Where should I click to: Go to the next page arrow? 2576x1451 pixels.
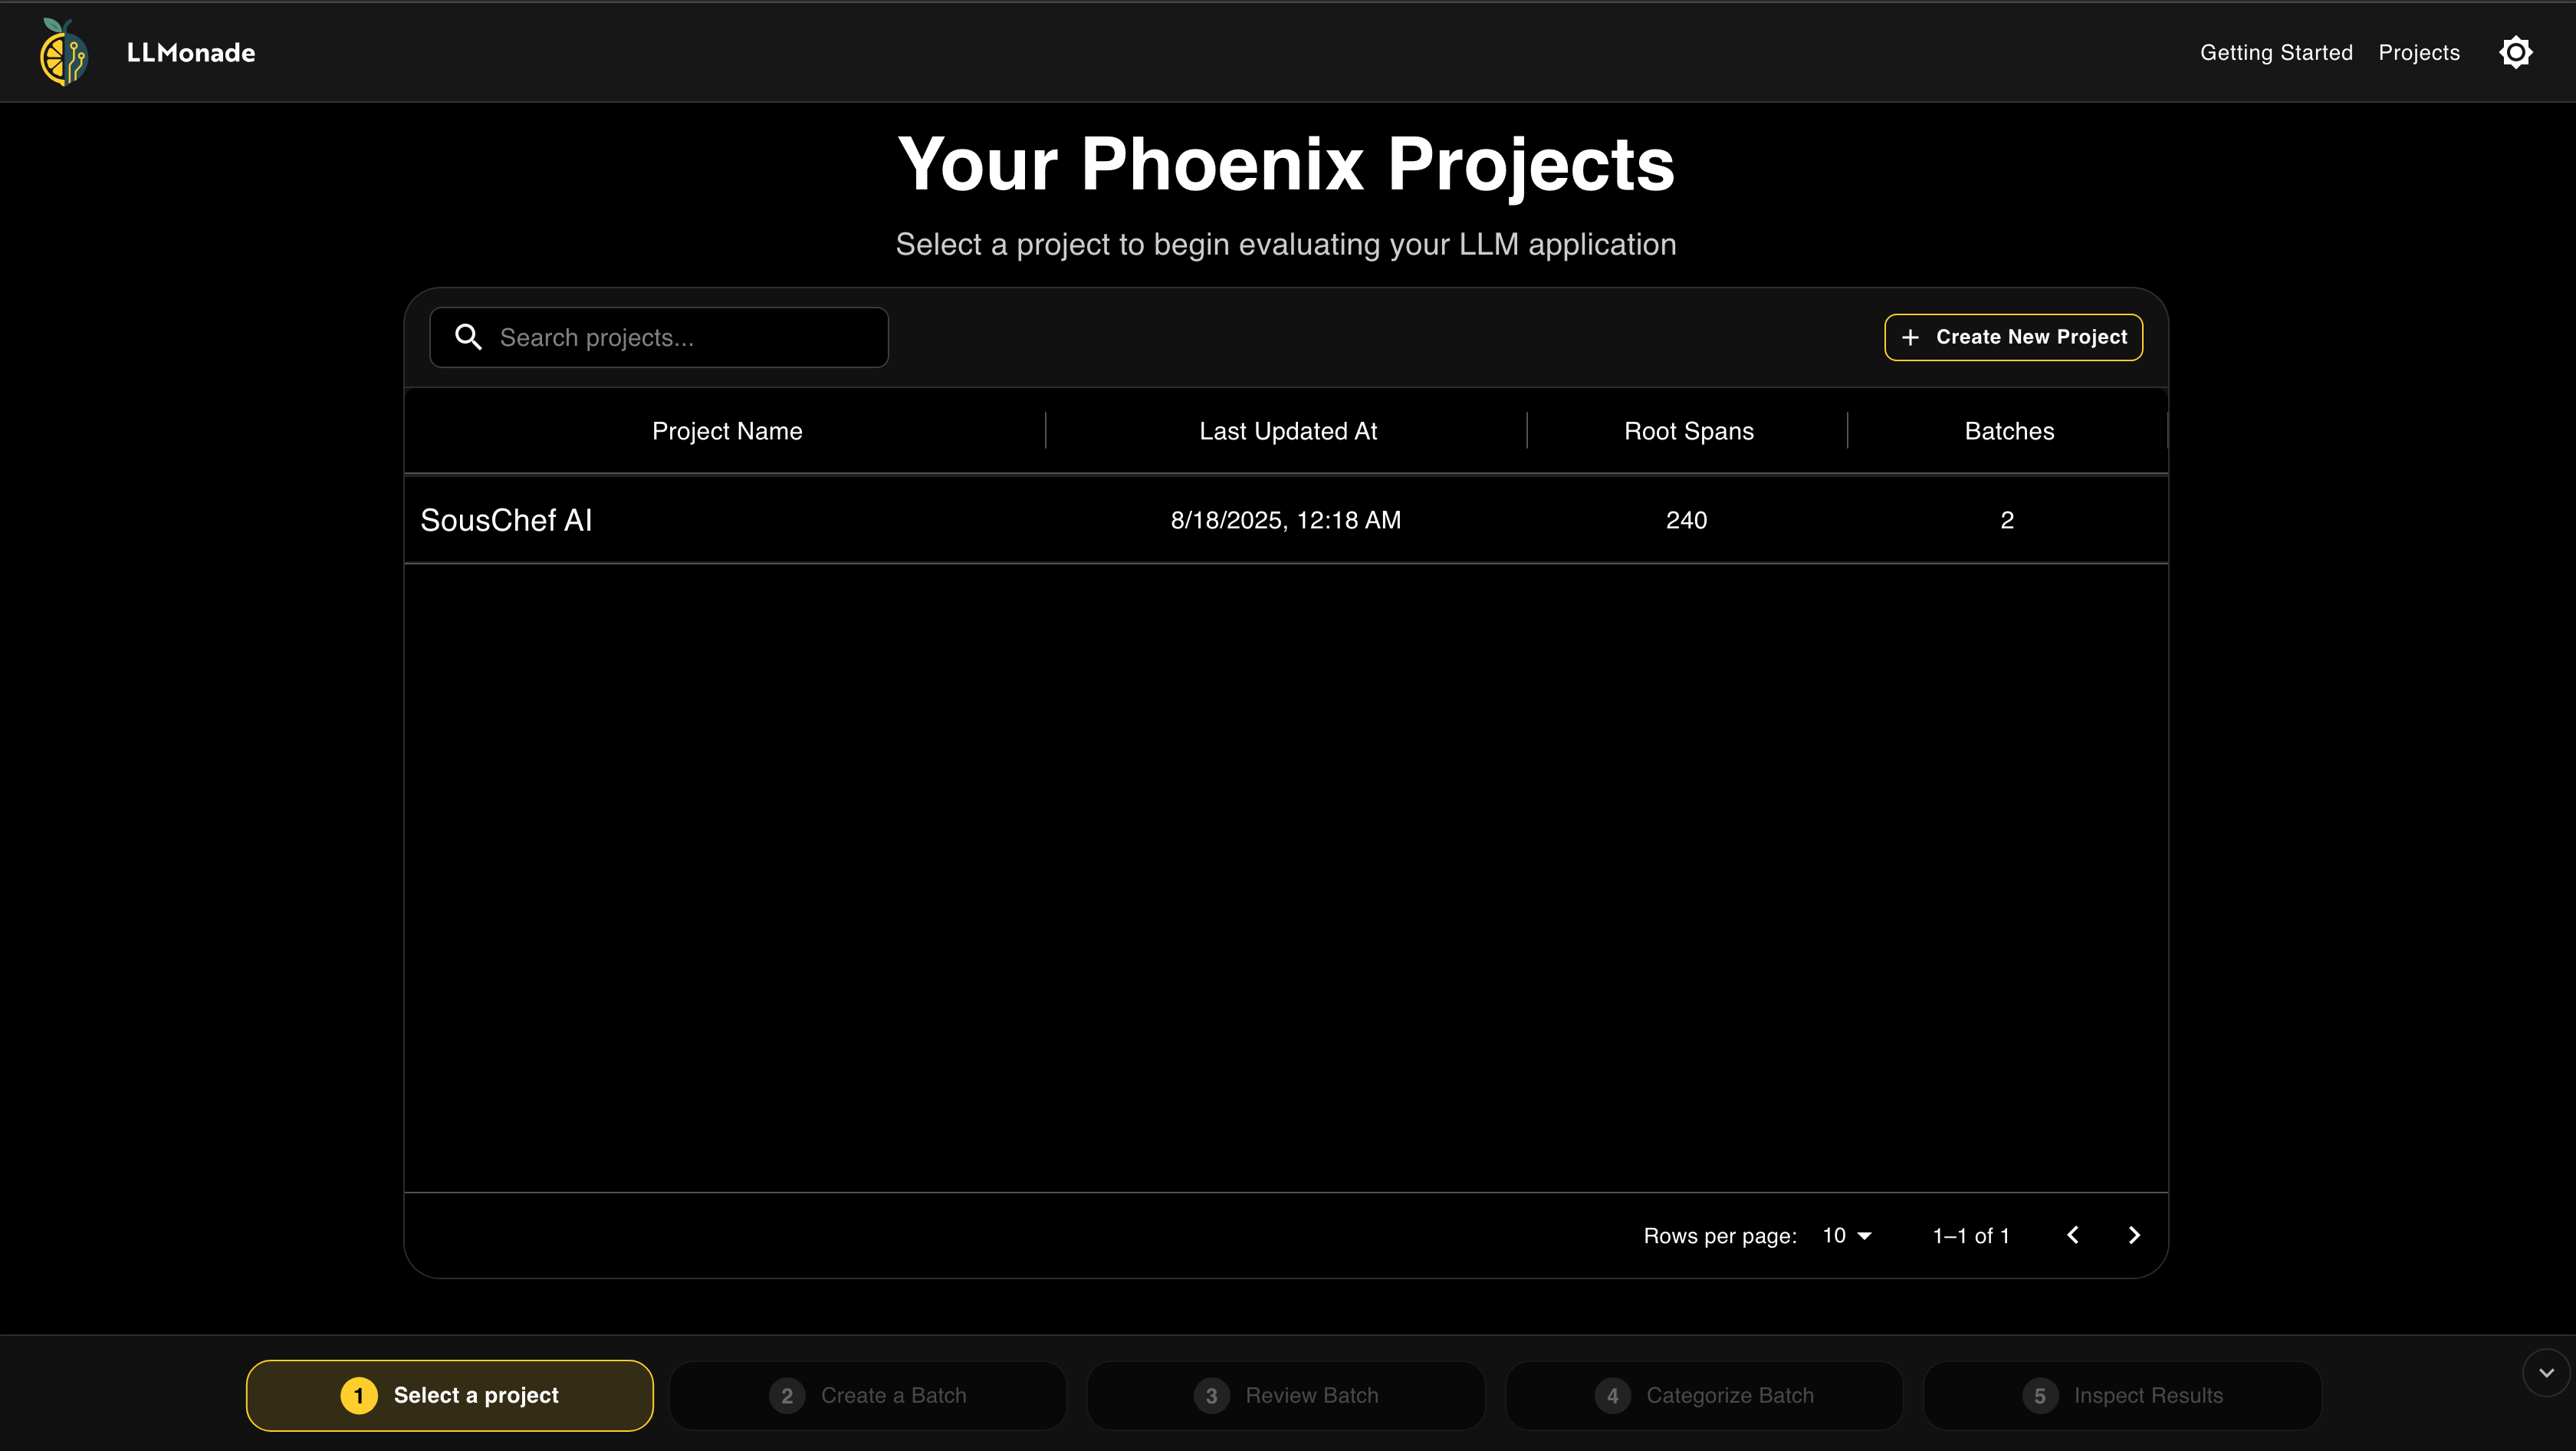[x=2134, y=1235]
